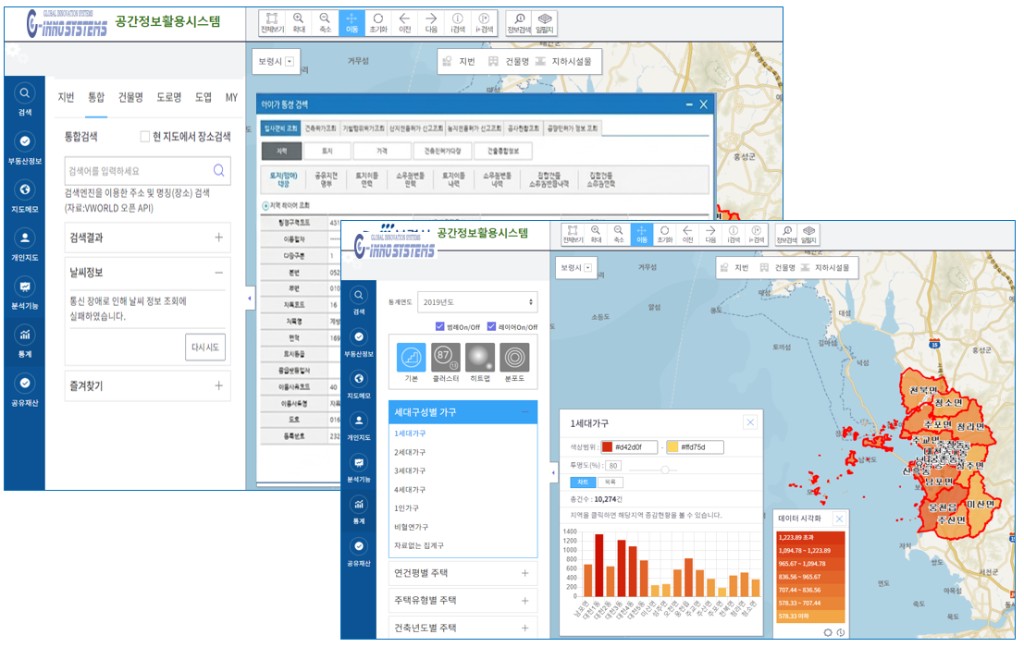Expand the 검색결과 section

point(219,238)
